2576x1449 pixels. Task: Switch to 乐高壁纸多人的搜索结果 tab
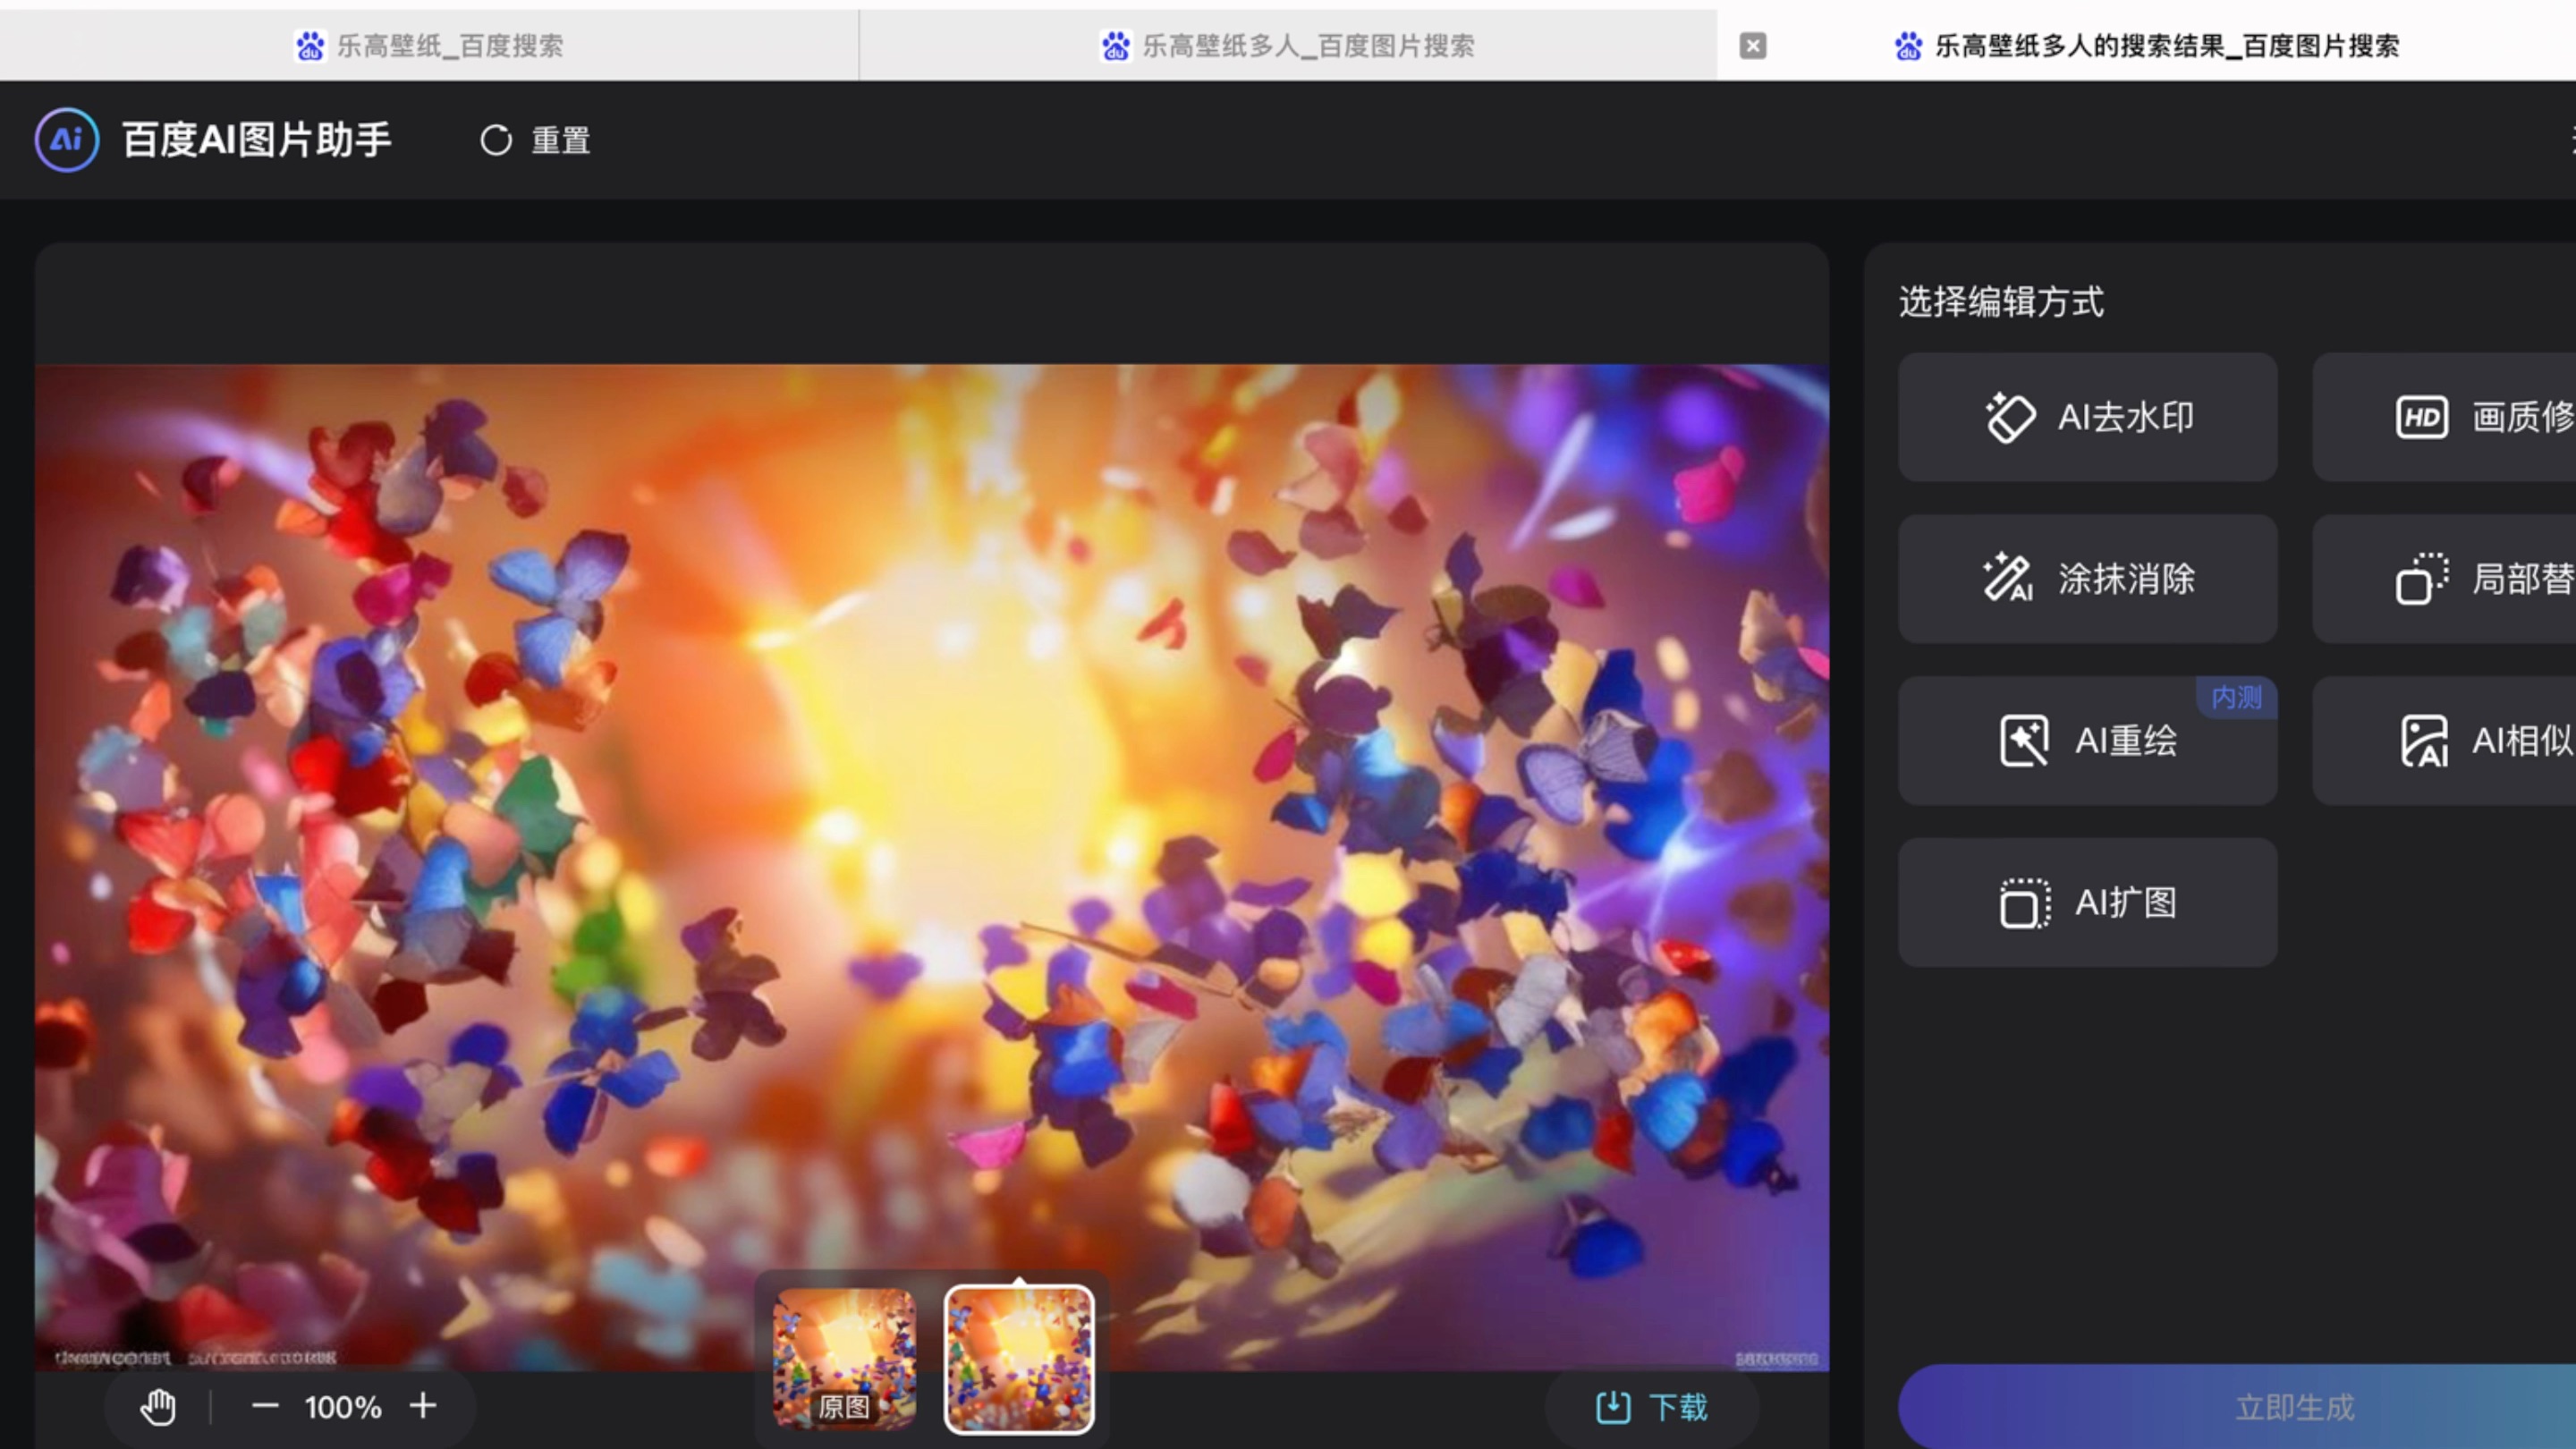click(x=2147, y=45)
